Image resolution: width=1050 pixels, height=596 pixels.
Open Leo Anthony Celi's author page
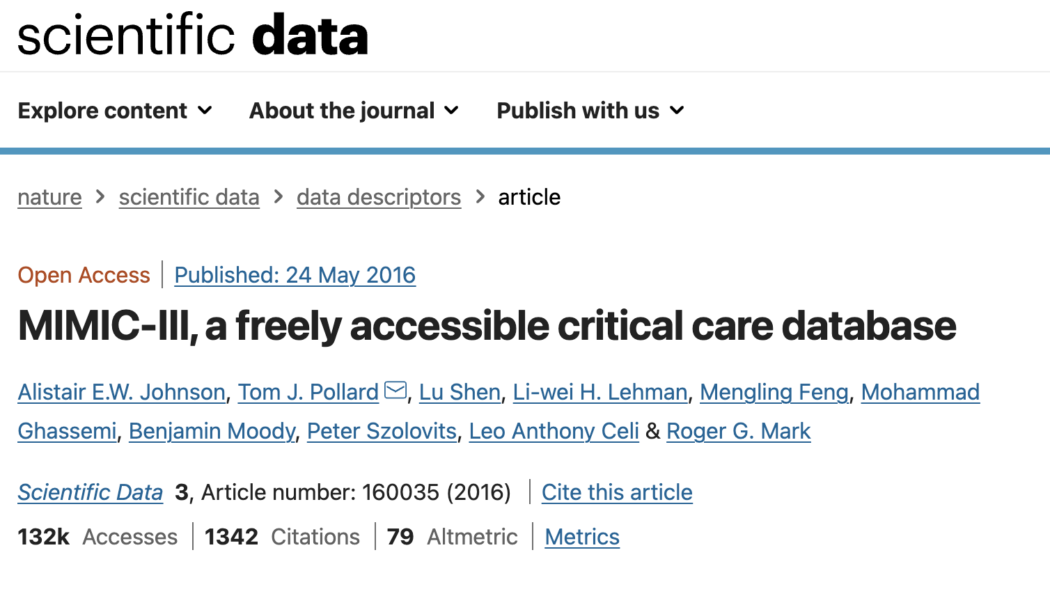coord(553,431)
